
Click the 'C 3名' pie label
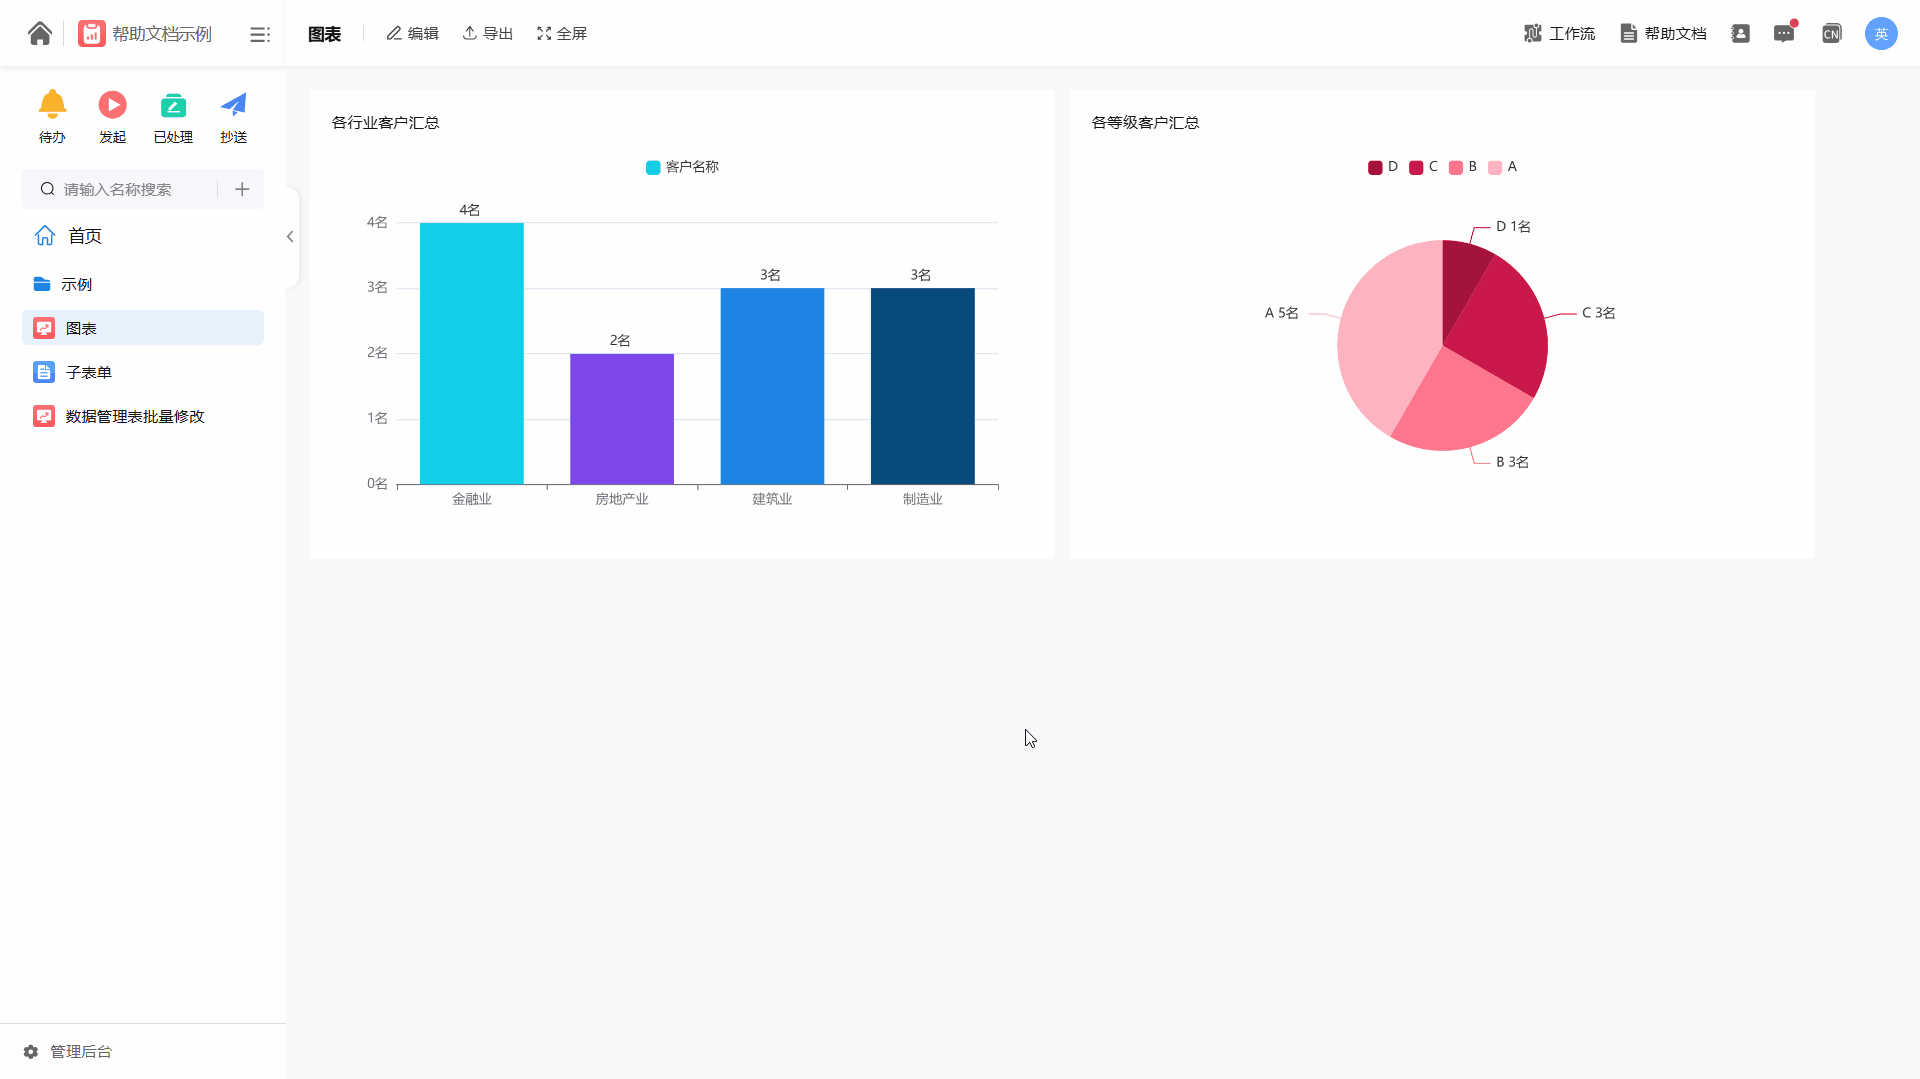(x=1599, y=313)
